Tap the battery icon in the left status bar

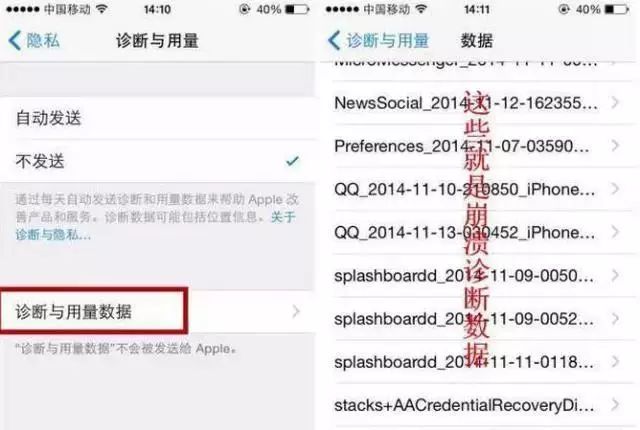point(297,9)
